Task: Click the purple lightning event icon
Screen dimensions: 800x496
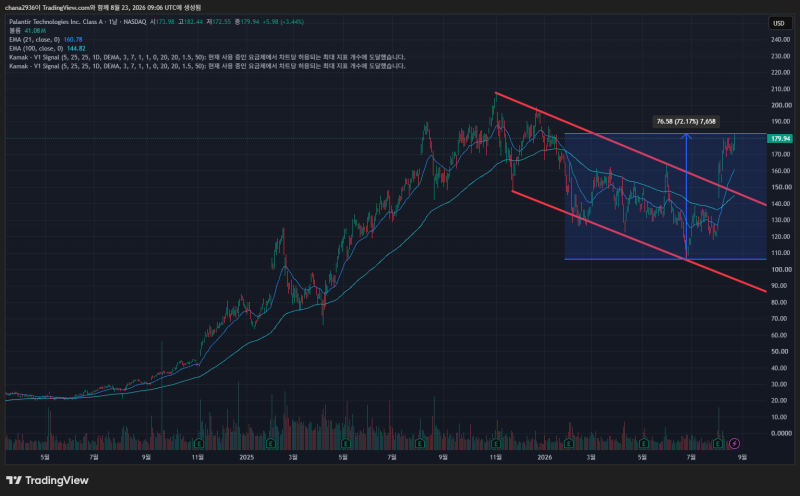Action: tap(734, 443)
